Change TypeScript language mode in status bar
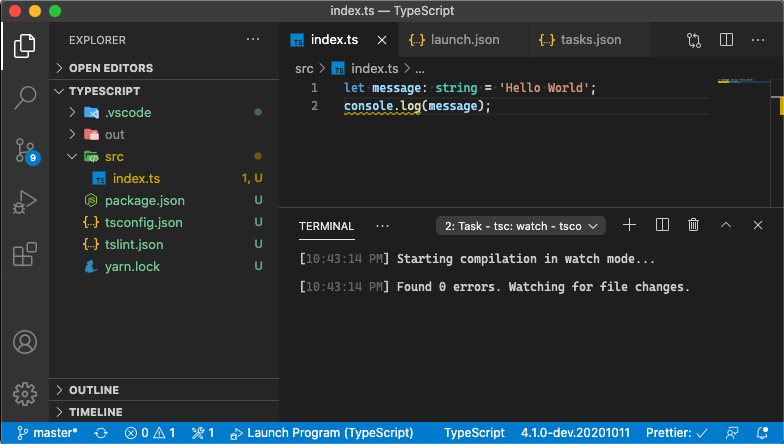Screen dimensions: 784x444 (474, 433)
